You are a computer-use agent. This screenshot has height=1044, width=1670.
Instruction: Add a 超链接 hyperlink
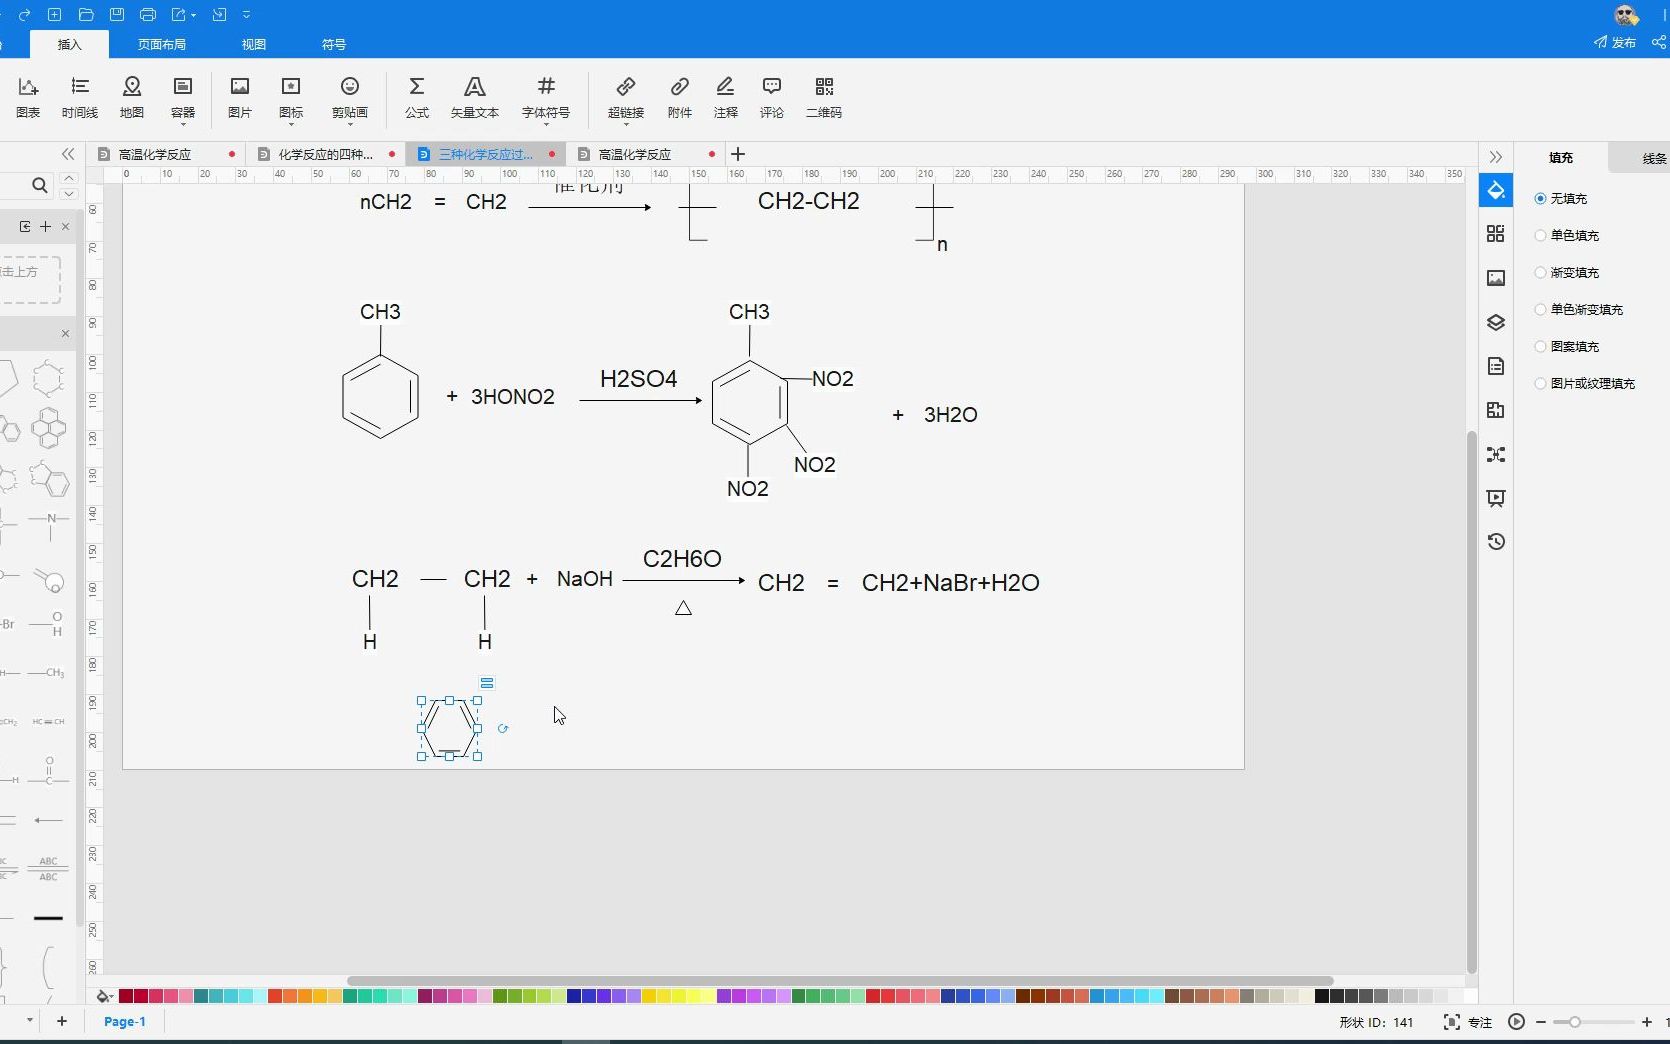626,98
